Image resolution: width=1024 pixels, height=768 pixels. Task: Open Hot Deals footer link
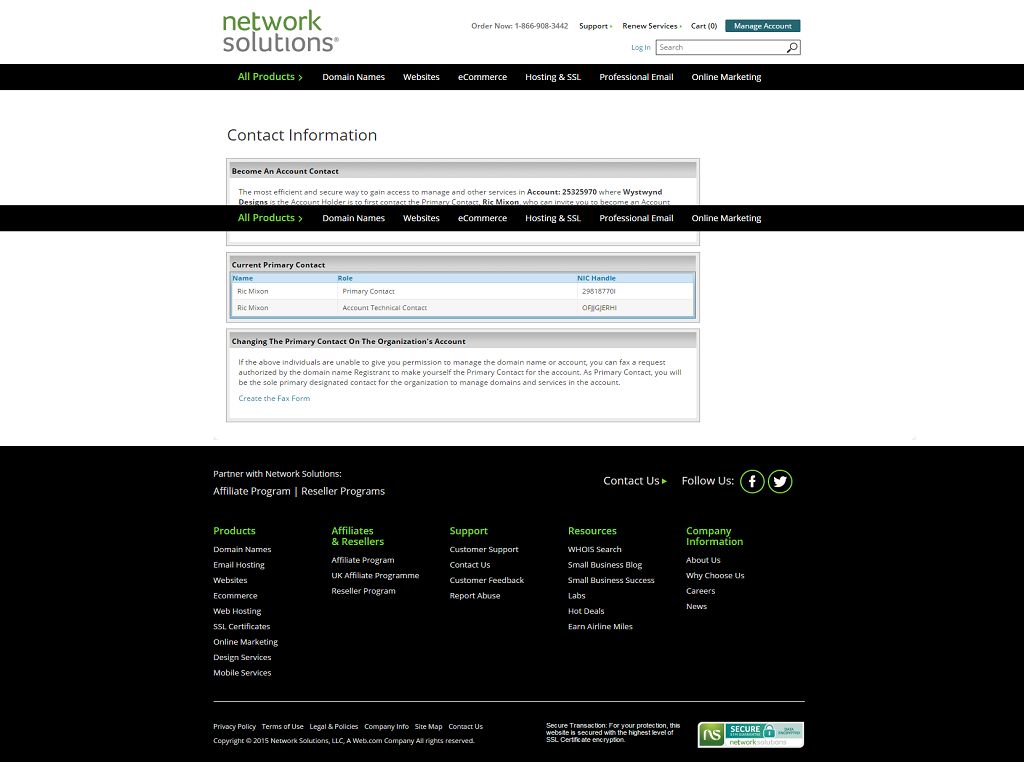pos(586,611)
